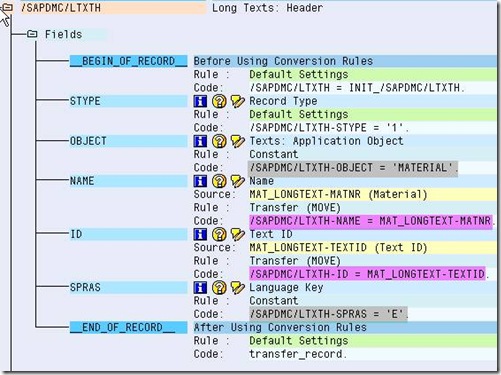Viewport: 501px width, 375px height.
Task: Click 'Record Type' label
Action: tap(283, 101)
